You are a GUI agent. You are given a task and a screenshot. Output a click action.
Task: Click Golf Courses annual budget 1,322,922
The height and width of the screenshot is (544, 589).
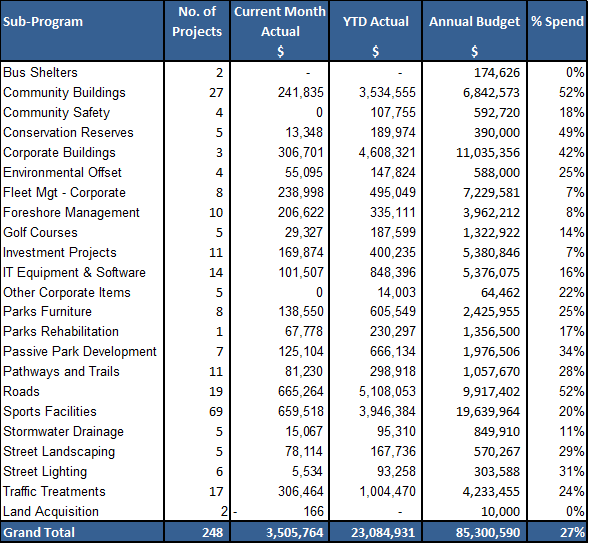click(491, 233)
